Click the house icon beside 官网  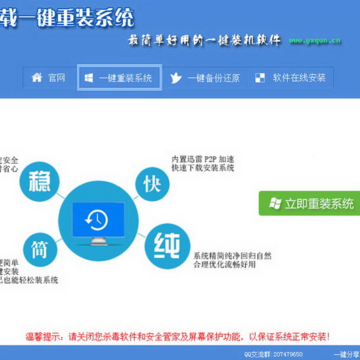click(x=37, y=78)
